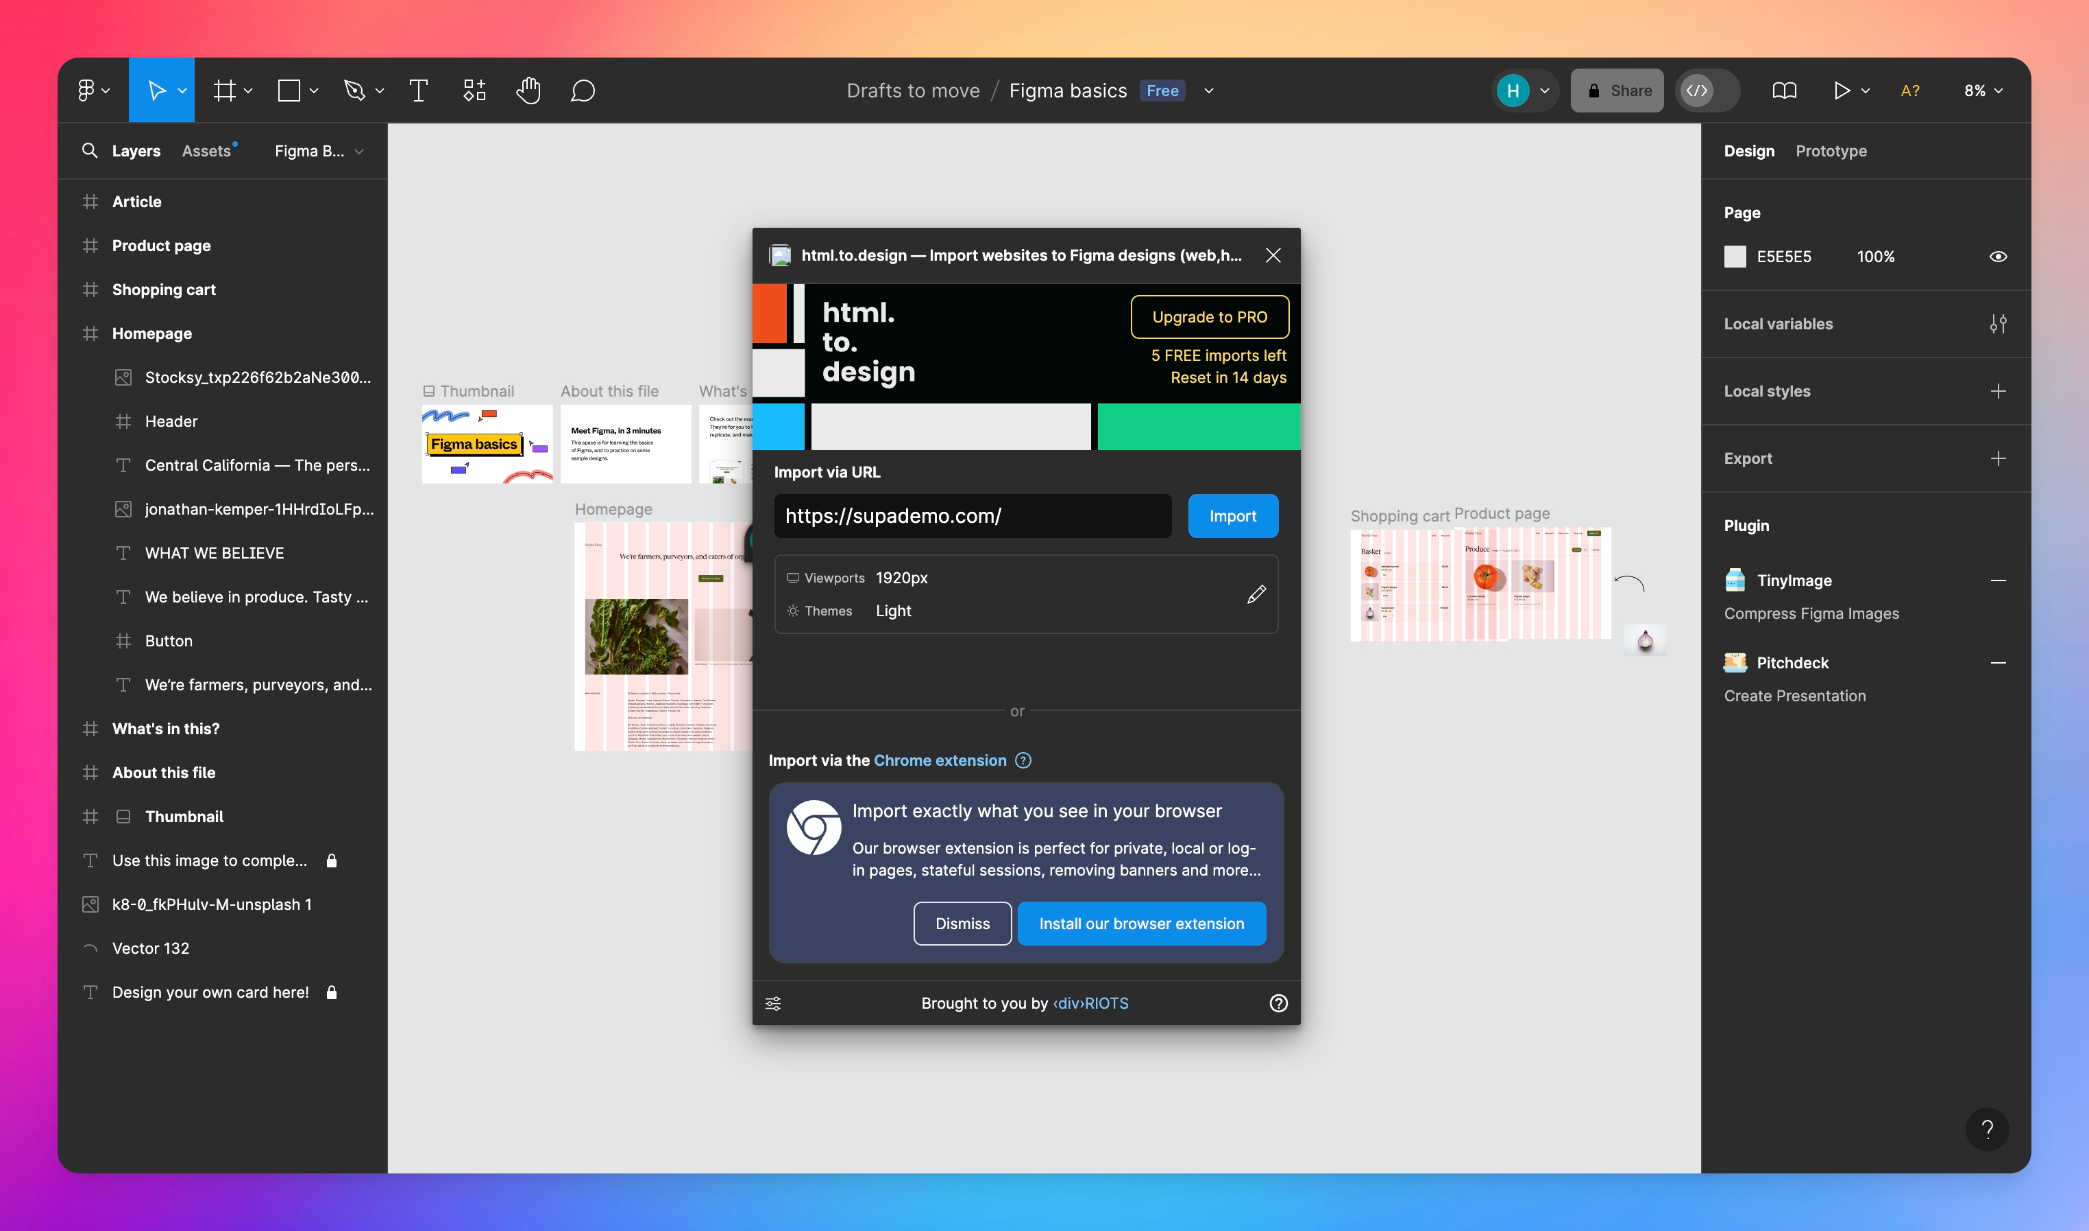Viewport: 2089px width, 1231px height.
Task: Open the Figma main menu icon
Action: [x=87, y=91]
